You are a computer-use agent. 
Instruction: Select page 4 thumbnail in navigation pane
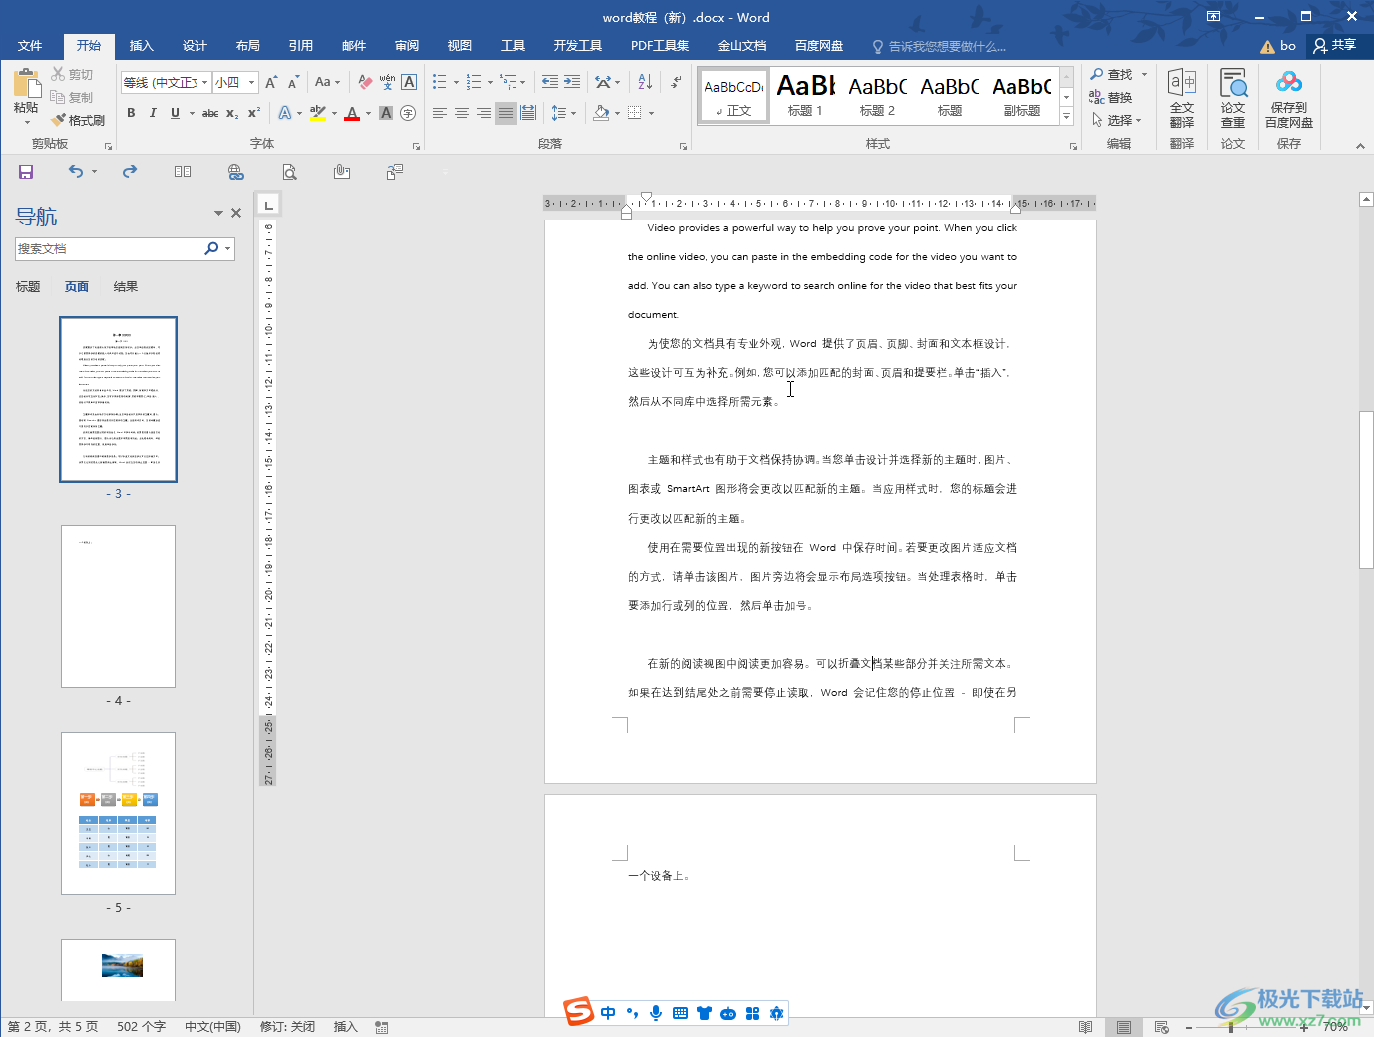[119, 606]
